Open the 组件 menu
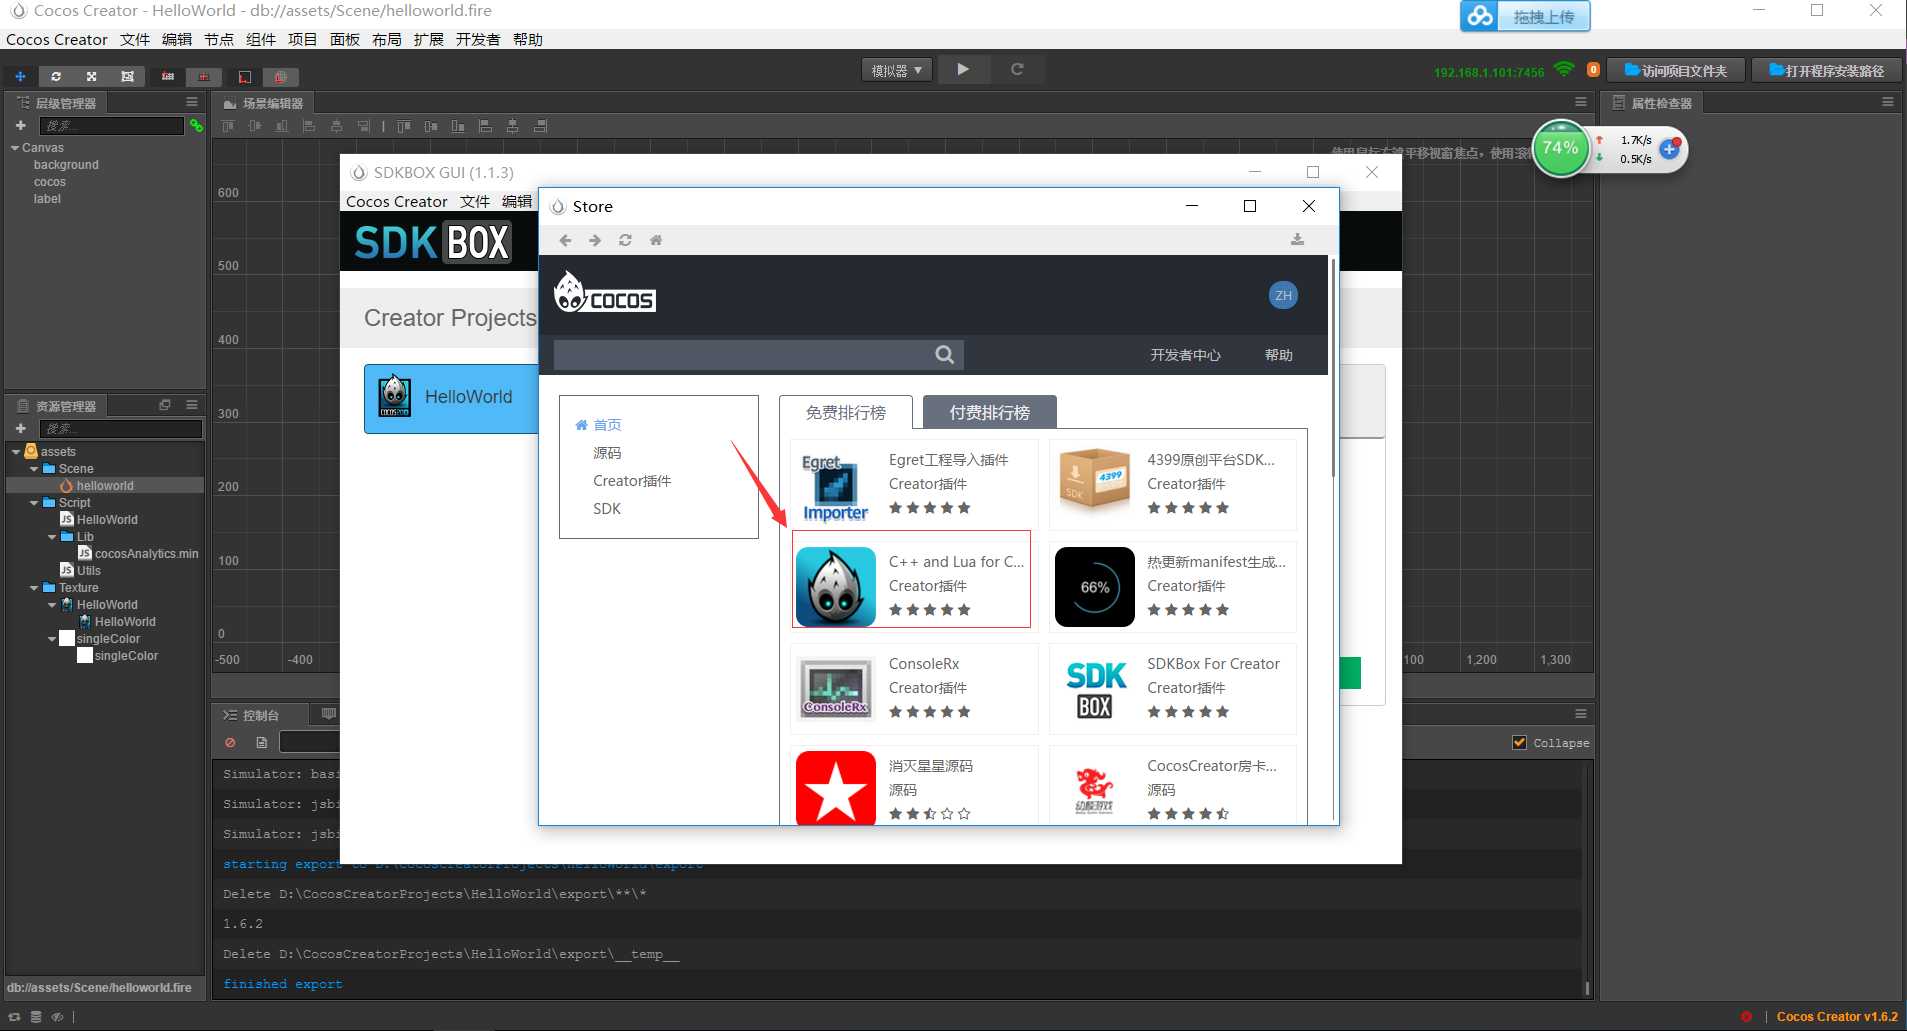Screen dimensions: 1907x1031 click(261, 40)
